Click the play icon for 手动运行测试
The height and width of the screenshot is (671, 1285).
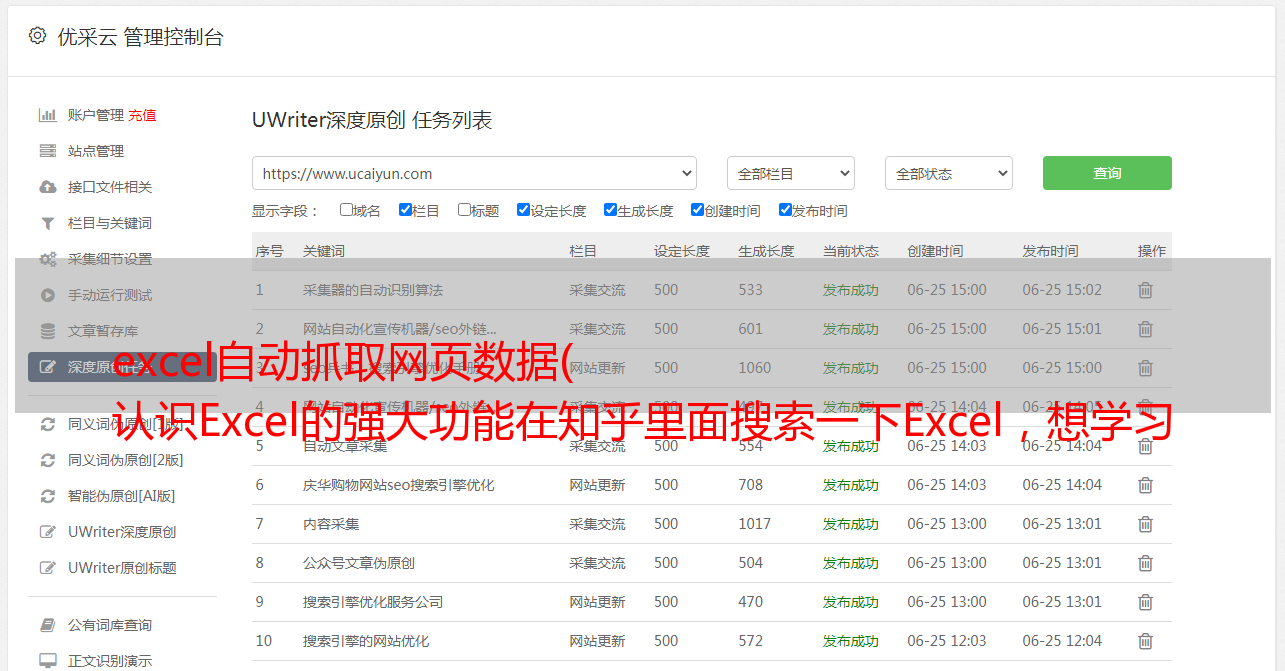47,295
